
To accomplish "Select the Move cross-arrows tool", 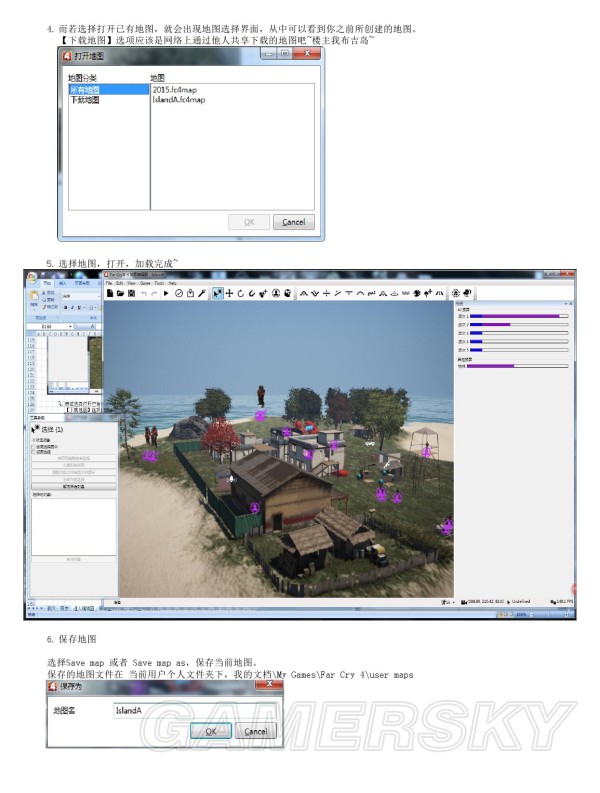I will click(229, 293).
